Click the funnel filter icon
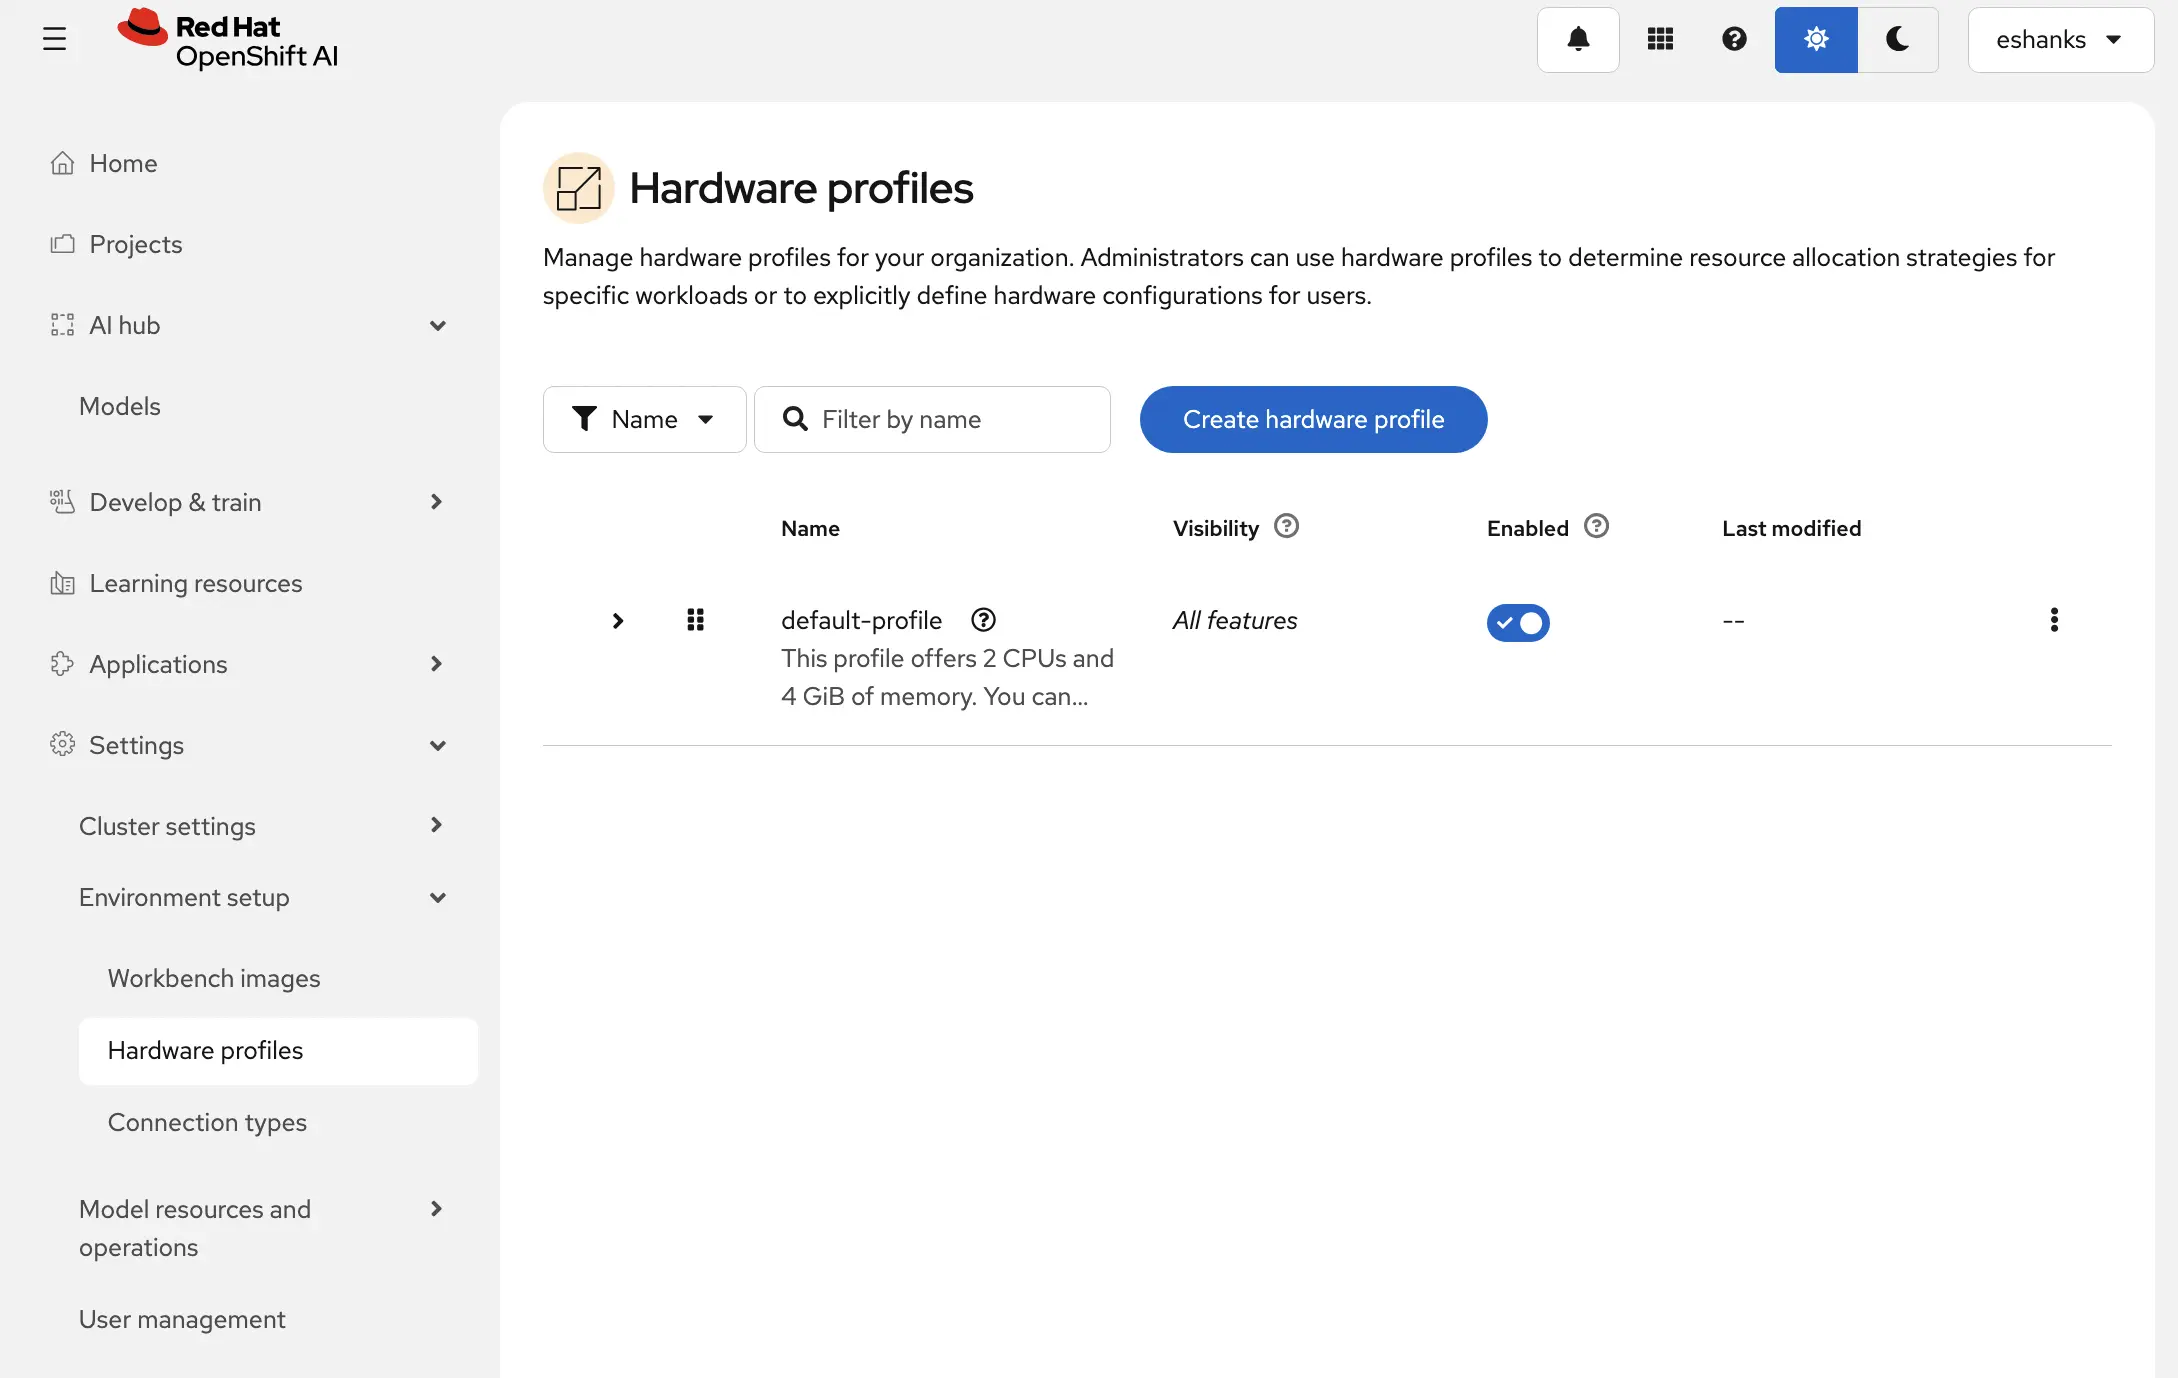This screenshot has width=2178, height=1378. (584, 419)
